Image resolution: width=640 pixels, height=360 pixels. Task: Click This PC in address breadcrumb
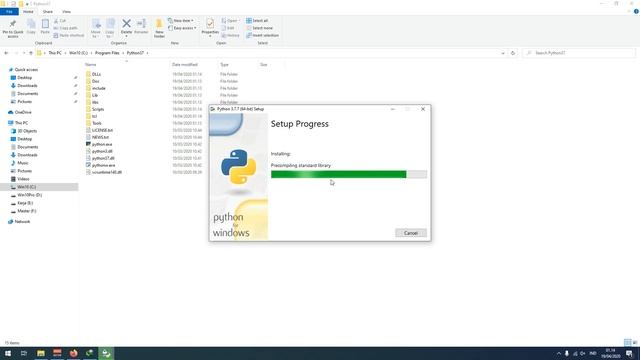click(x=55, y=53)
